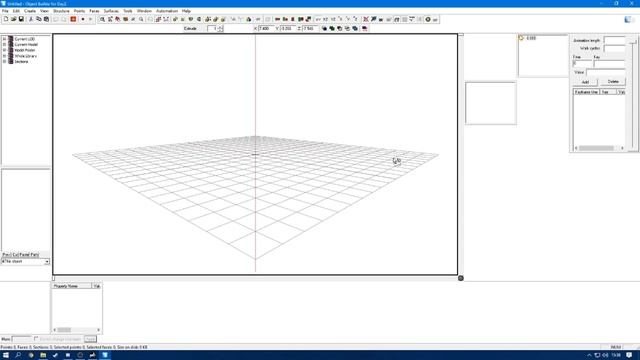Viewport: 640px width, 360px height.
Task: Click the taskbar search icon
Action: click(18, 355)
